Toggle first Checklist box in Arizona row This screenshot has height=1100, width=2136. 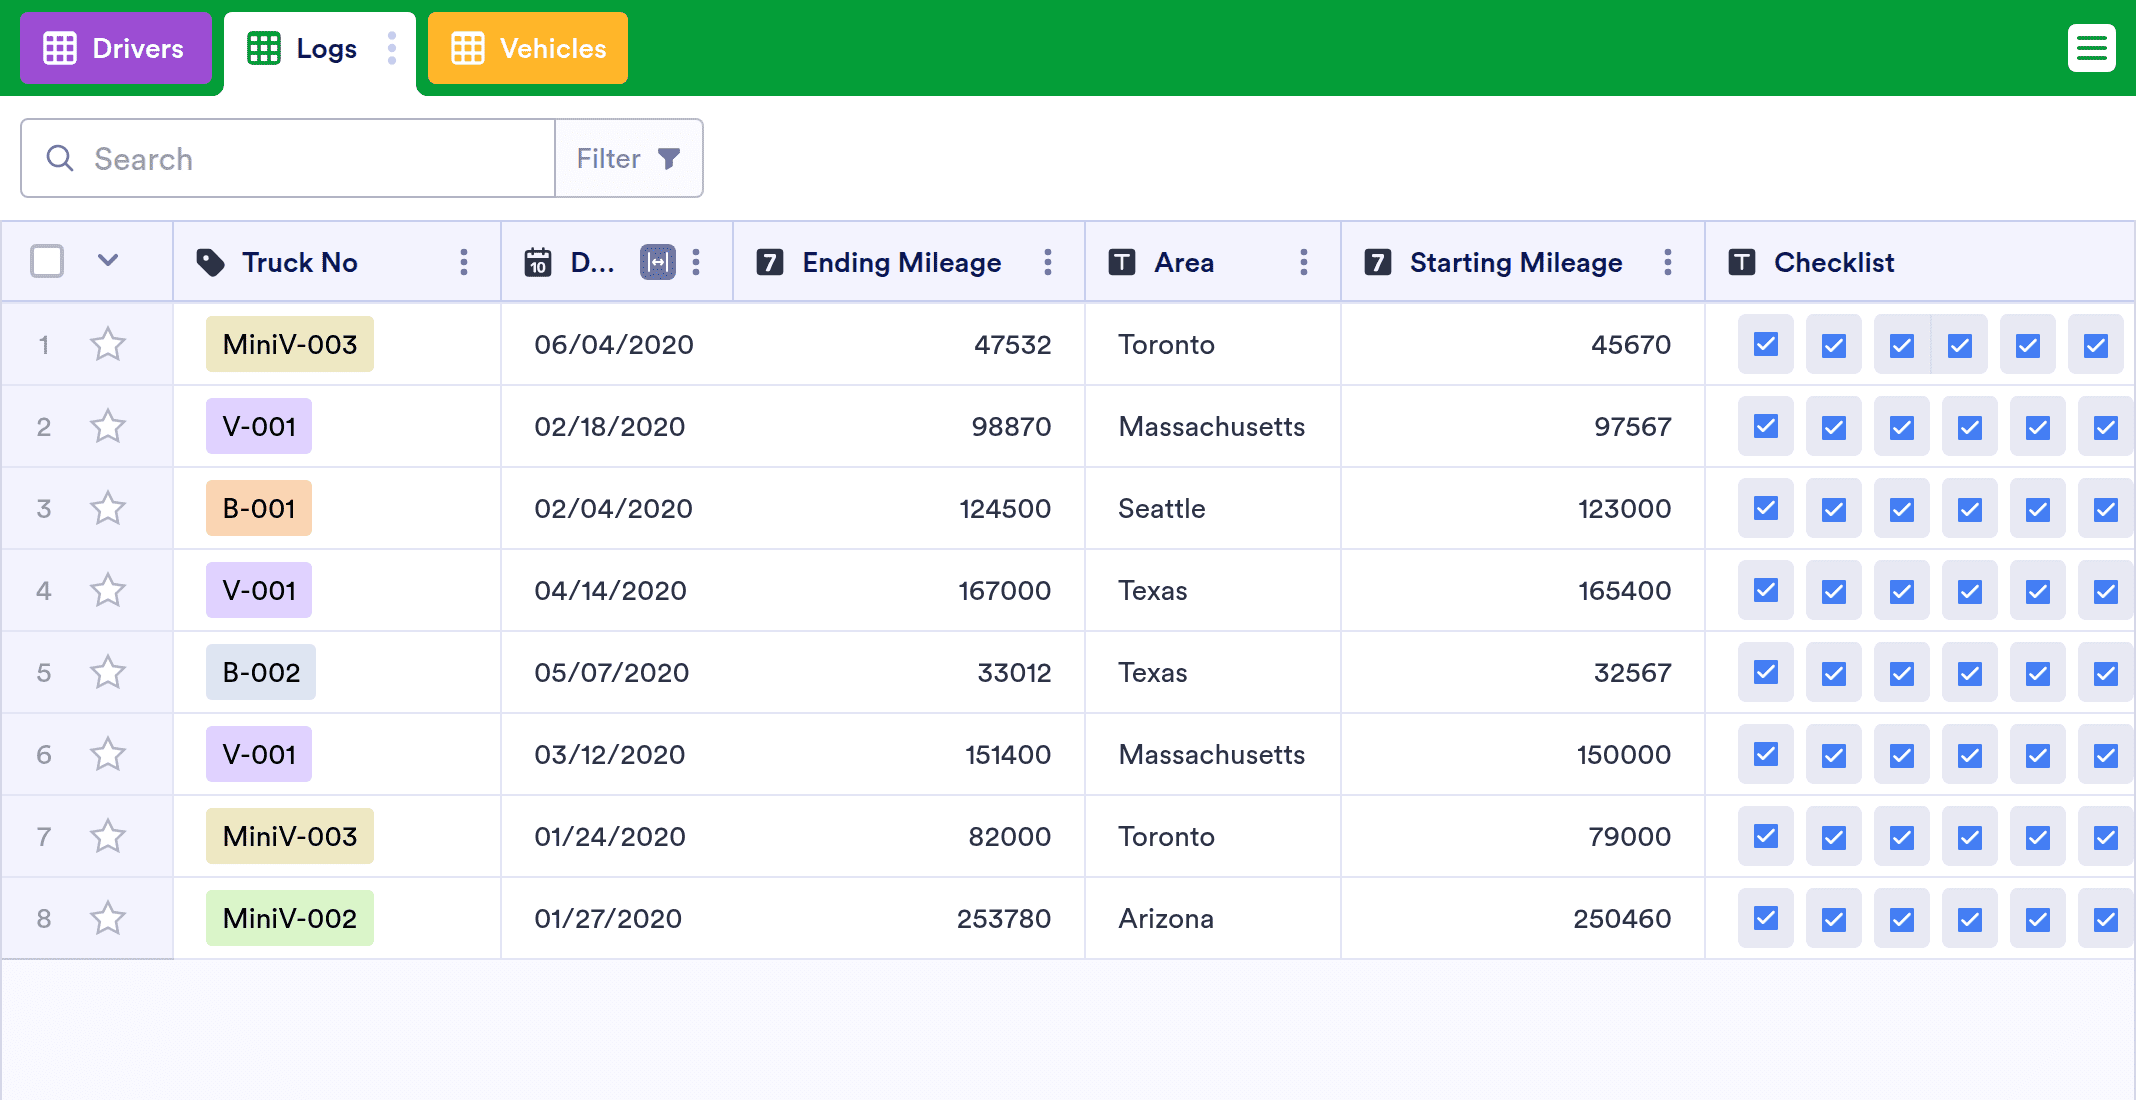1766,918
